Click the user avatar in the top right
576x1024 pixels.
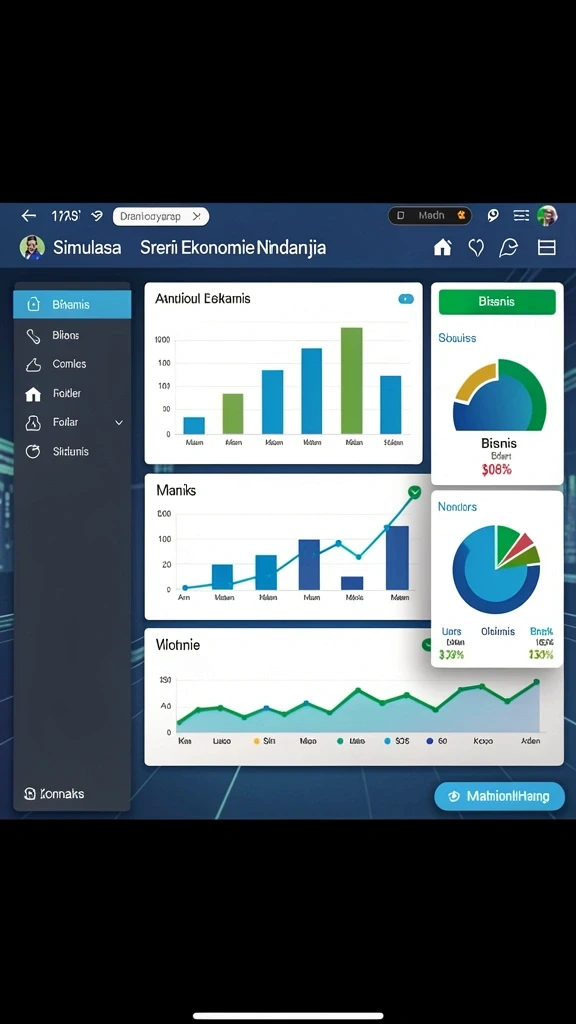click(547, 216)
